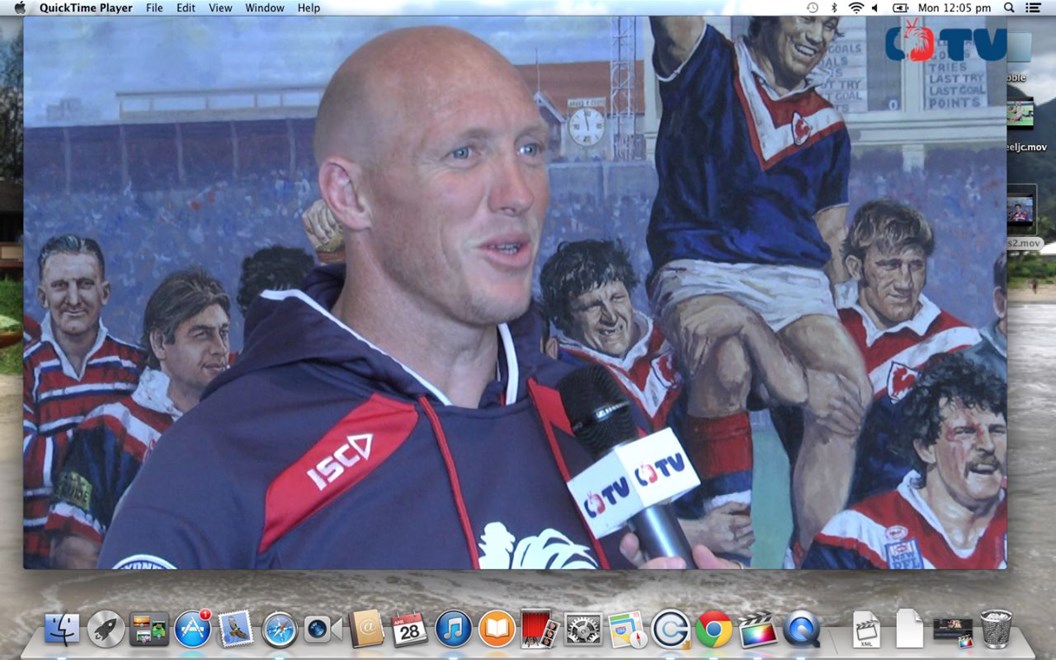Open Final Cut Pro in Dock
The image size is (1056, 660).
coord(758,629)
